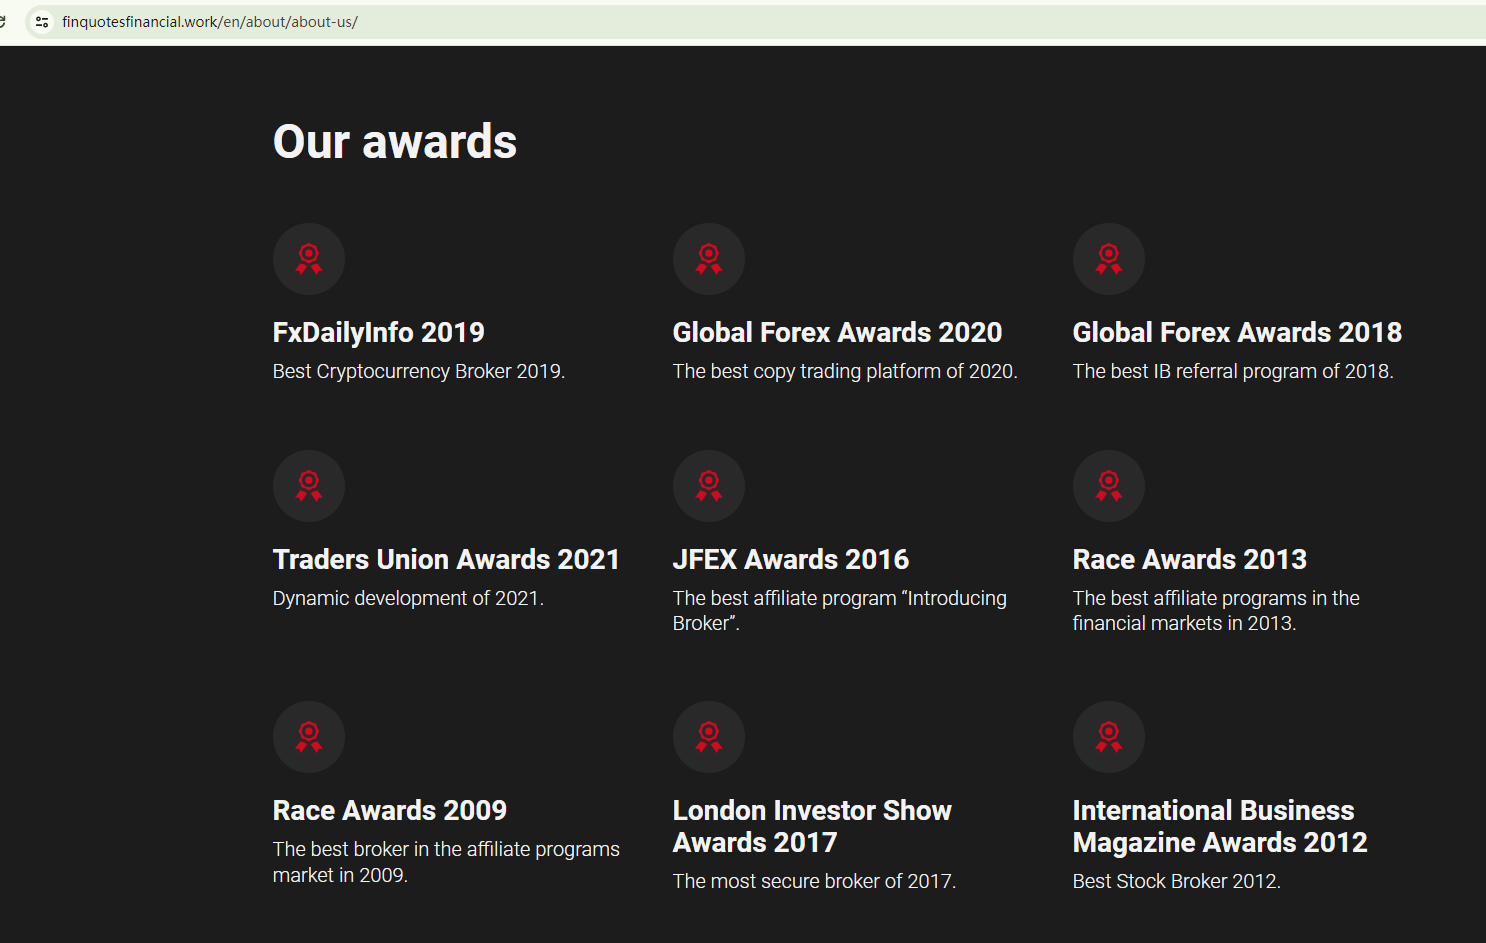Click 'The best broker in the affiliate programs' text
The width and height of the screenshot is (1486, 943).
tap(446, 849)
